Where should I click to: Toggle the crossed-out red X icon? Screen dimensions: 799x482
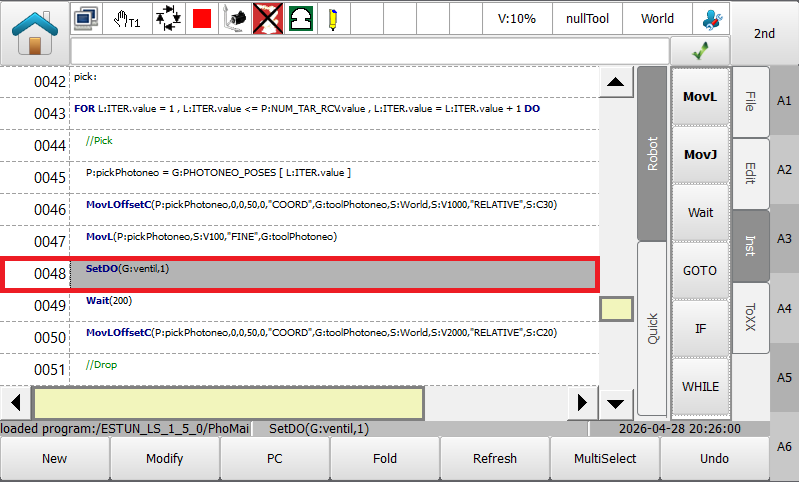pos(268,19)
